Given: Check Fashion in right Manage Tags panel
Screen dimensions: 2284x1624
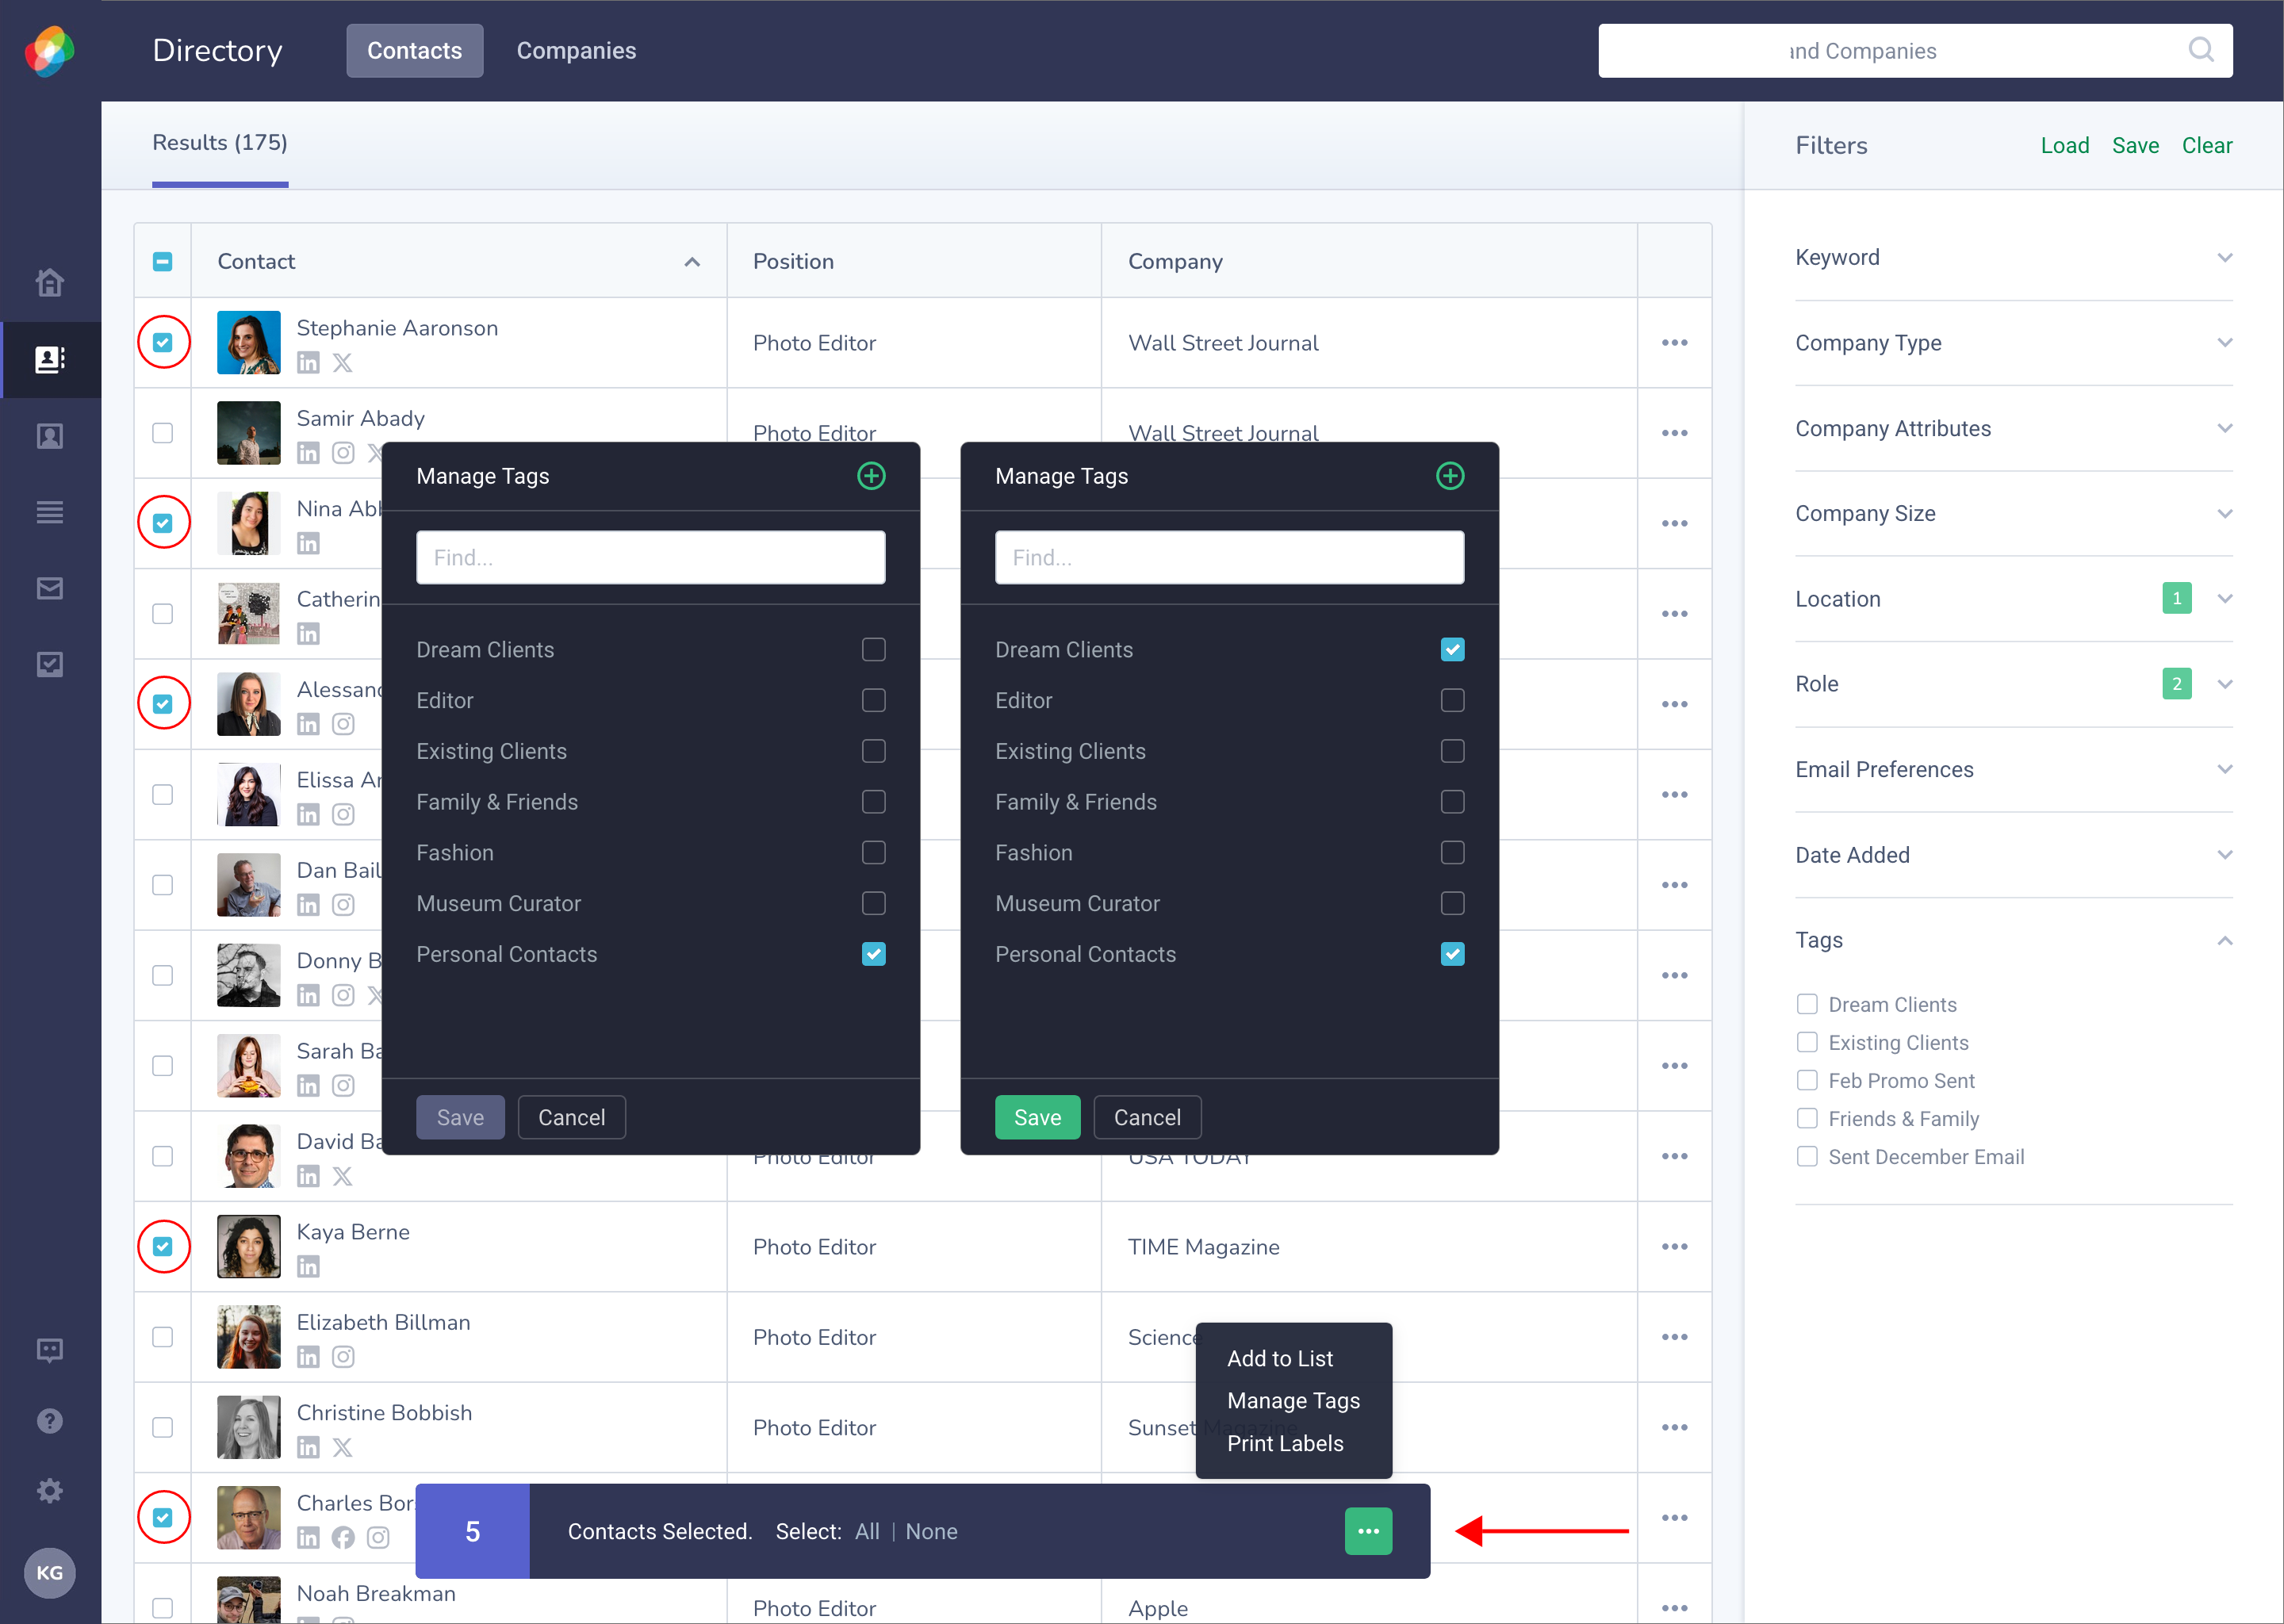Looking at the screenshot, I should click(x=1453, y=853).
